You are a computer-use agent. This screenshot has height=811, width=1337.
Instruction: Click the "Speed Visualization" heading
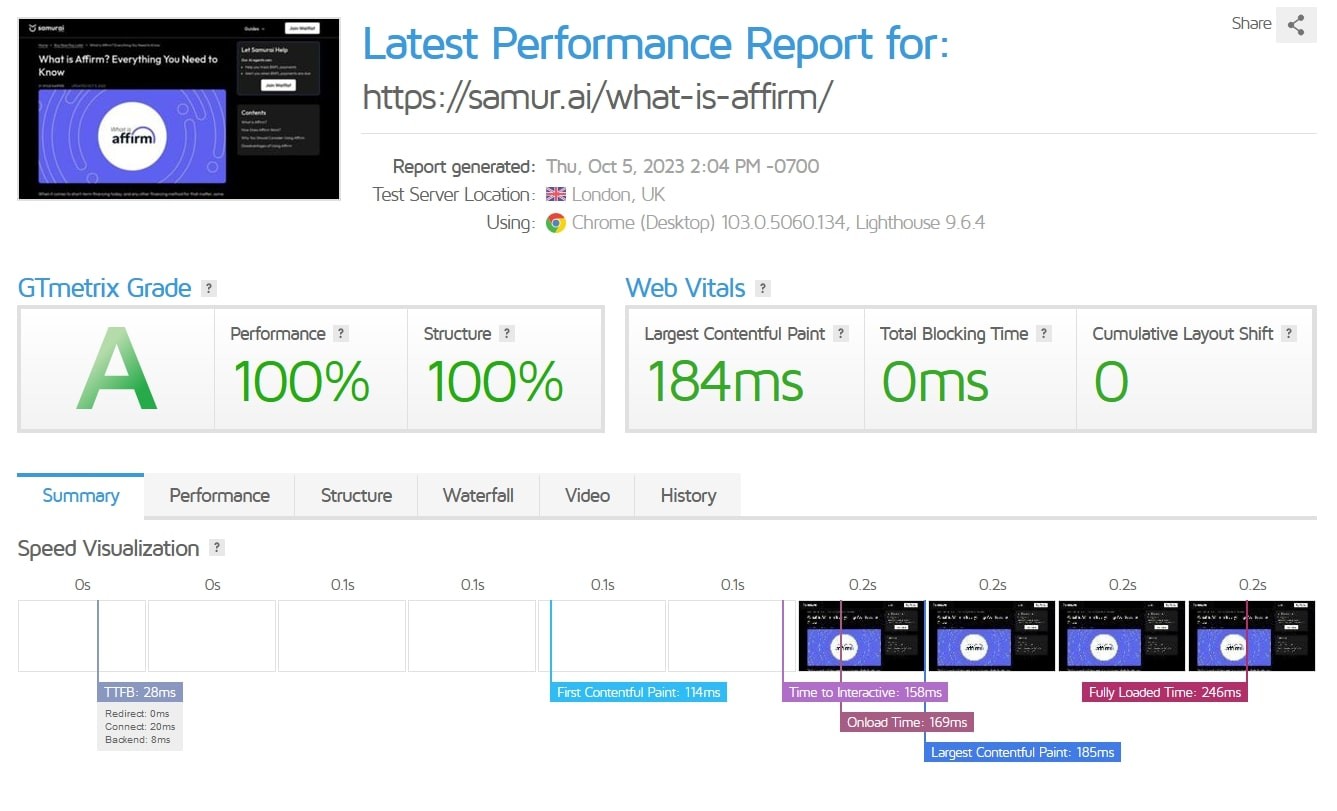click(x=109, y=548)
